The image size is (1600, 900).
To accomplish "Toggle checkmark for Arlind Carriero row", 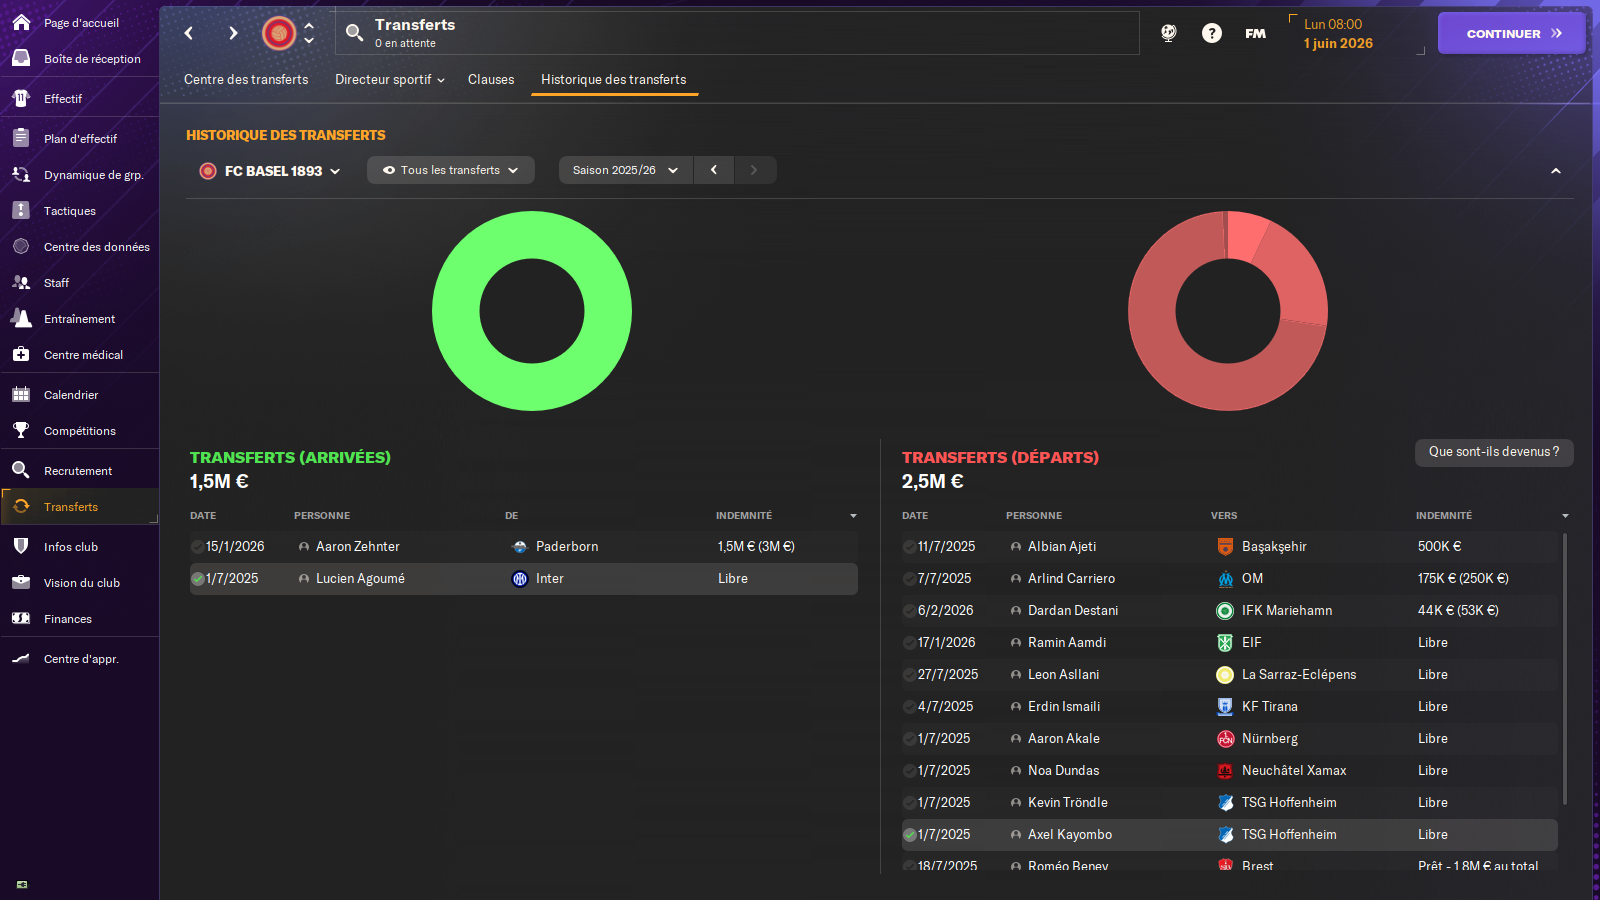I will click(x=909, y=579).
